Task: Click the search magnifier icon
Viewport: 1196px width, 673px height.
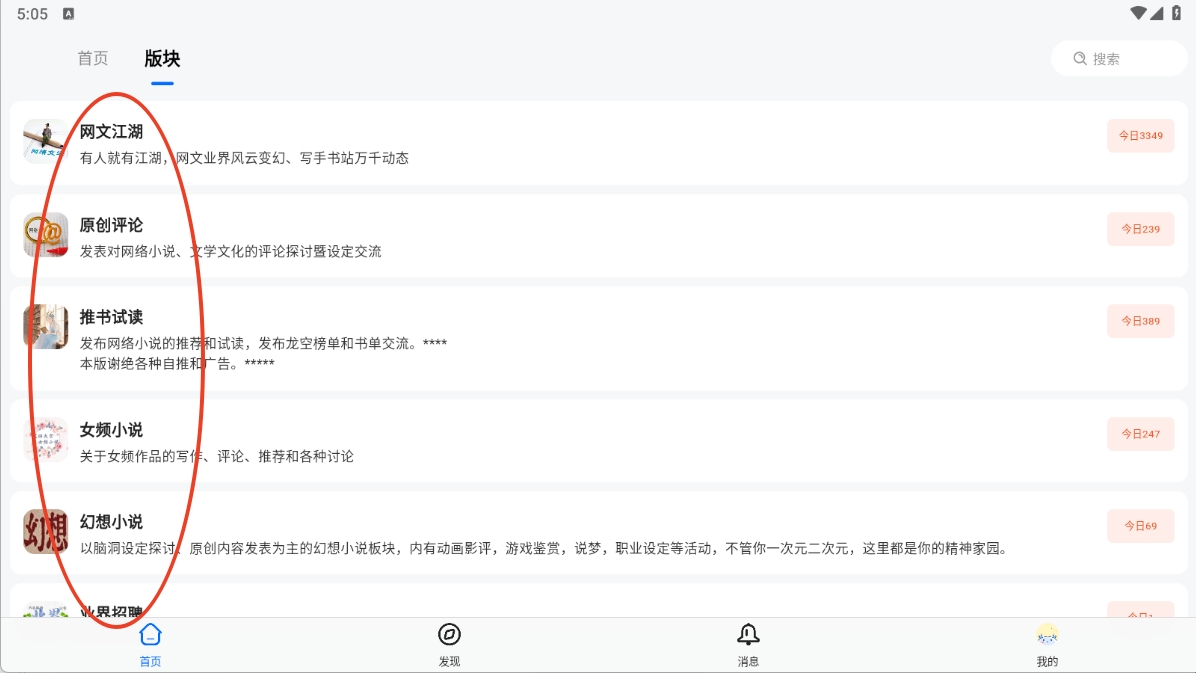Action: (1080, 59)
